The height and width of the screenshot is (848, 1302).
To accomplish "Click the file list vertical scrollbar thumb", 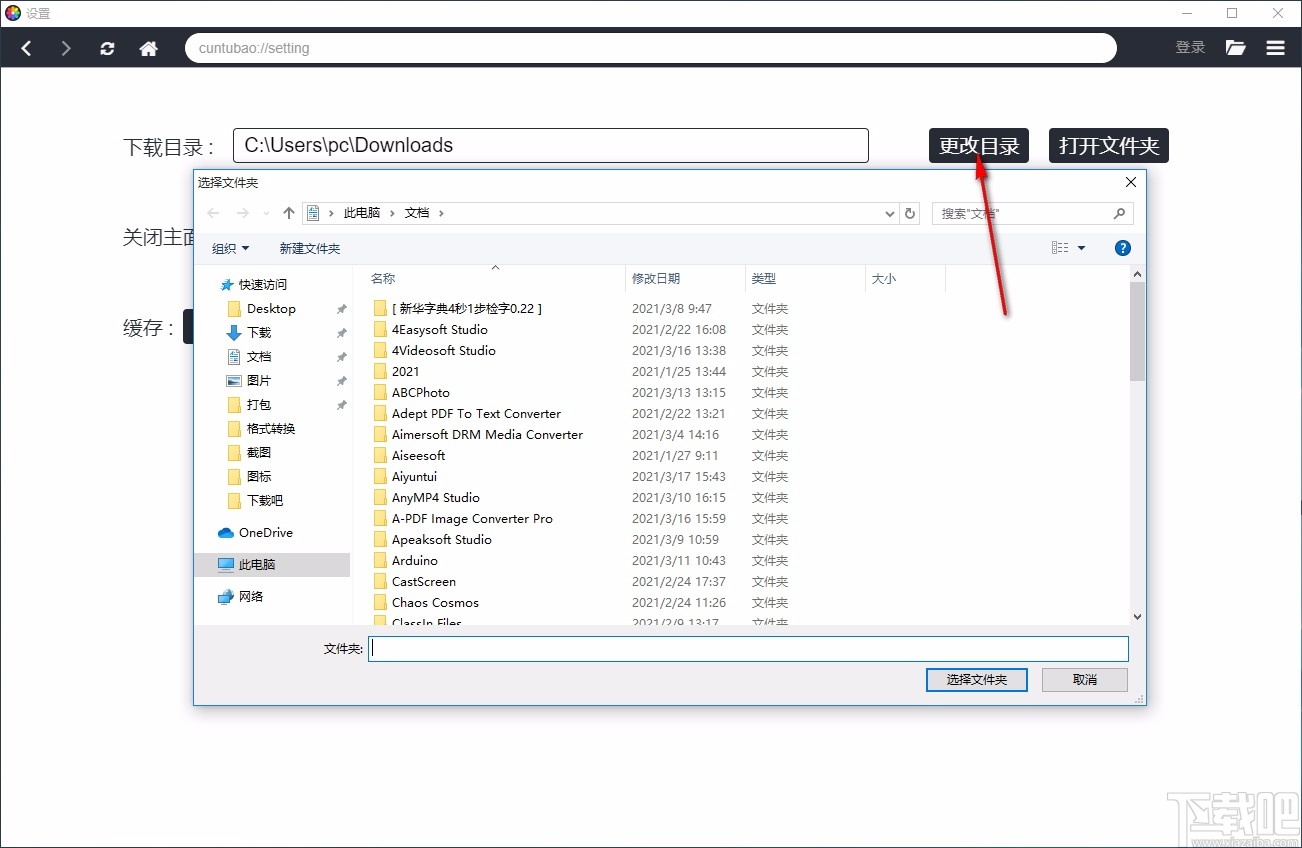I will [1137, 331].
